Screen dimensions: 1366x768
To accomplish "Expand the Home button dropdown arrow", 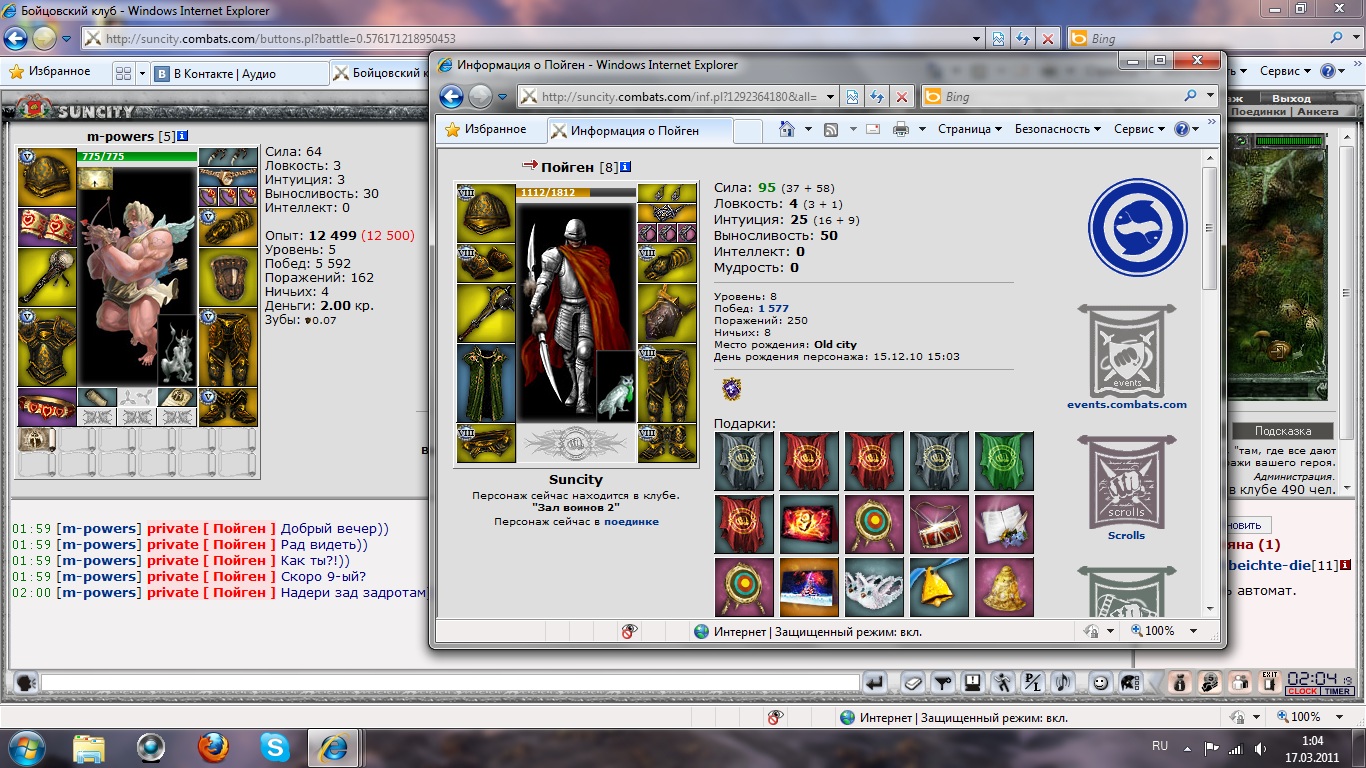I will point(808,129).
